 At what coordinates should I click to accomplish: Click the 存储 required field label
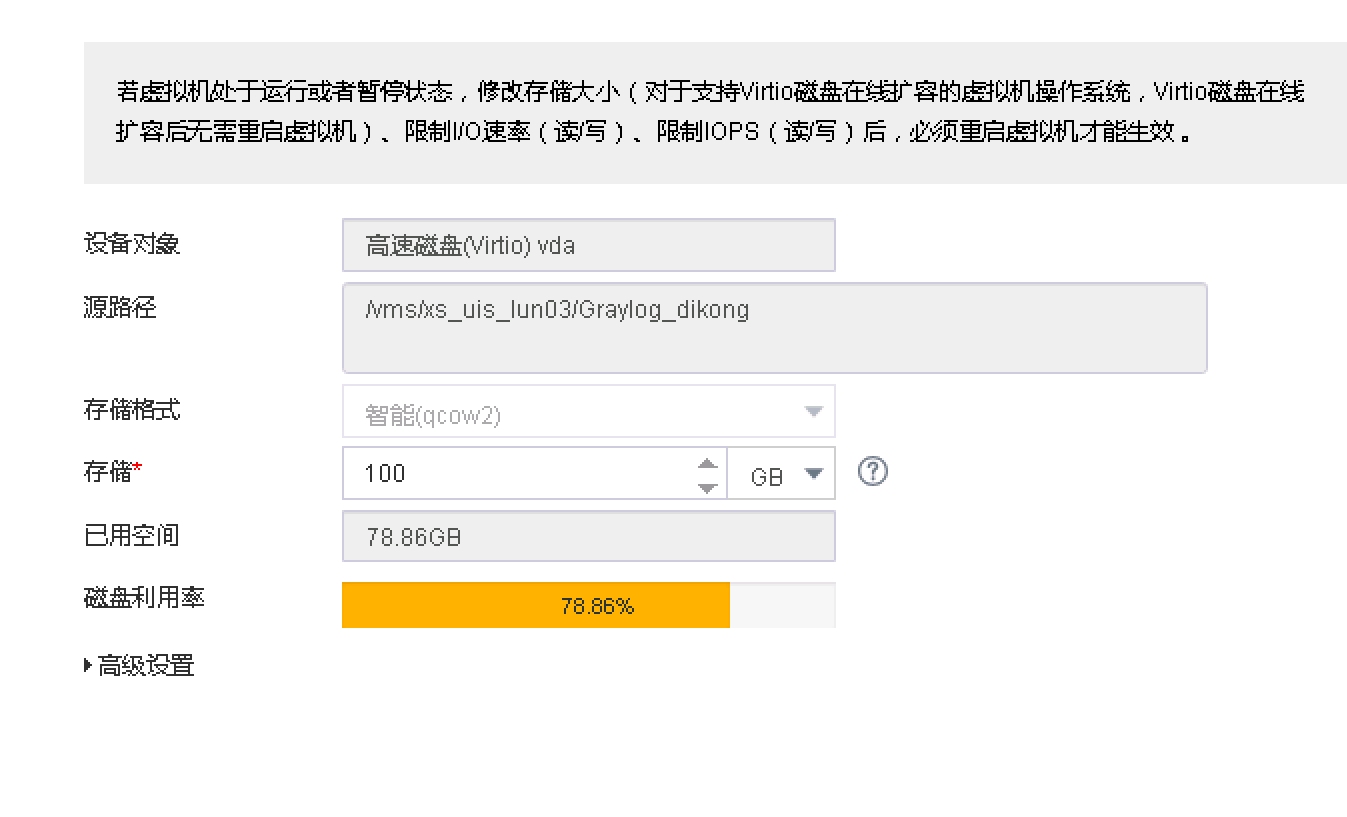[x=107, y=472]
